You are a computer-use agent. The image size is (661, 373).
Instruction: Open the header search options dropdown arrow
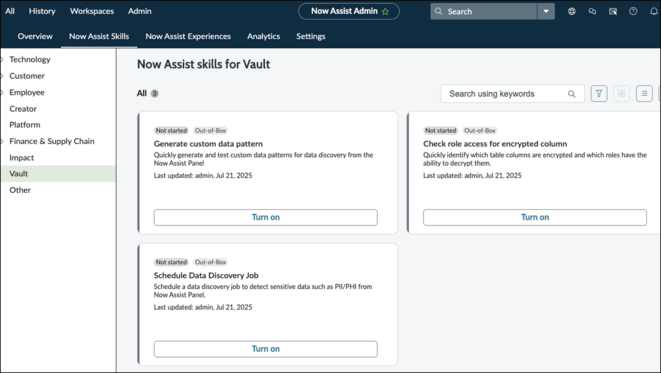pos(546,11)
